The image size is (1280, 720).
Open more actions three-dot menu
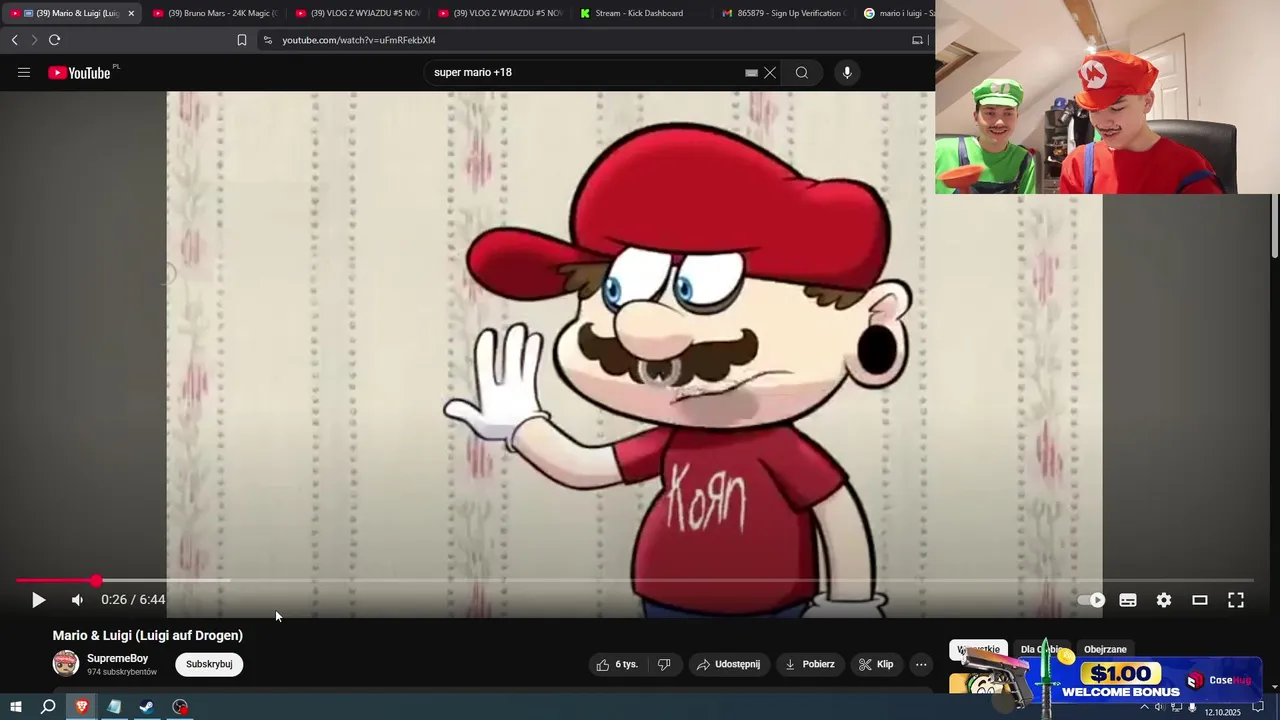[921, 664]
